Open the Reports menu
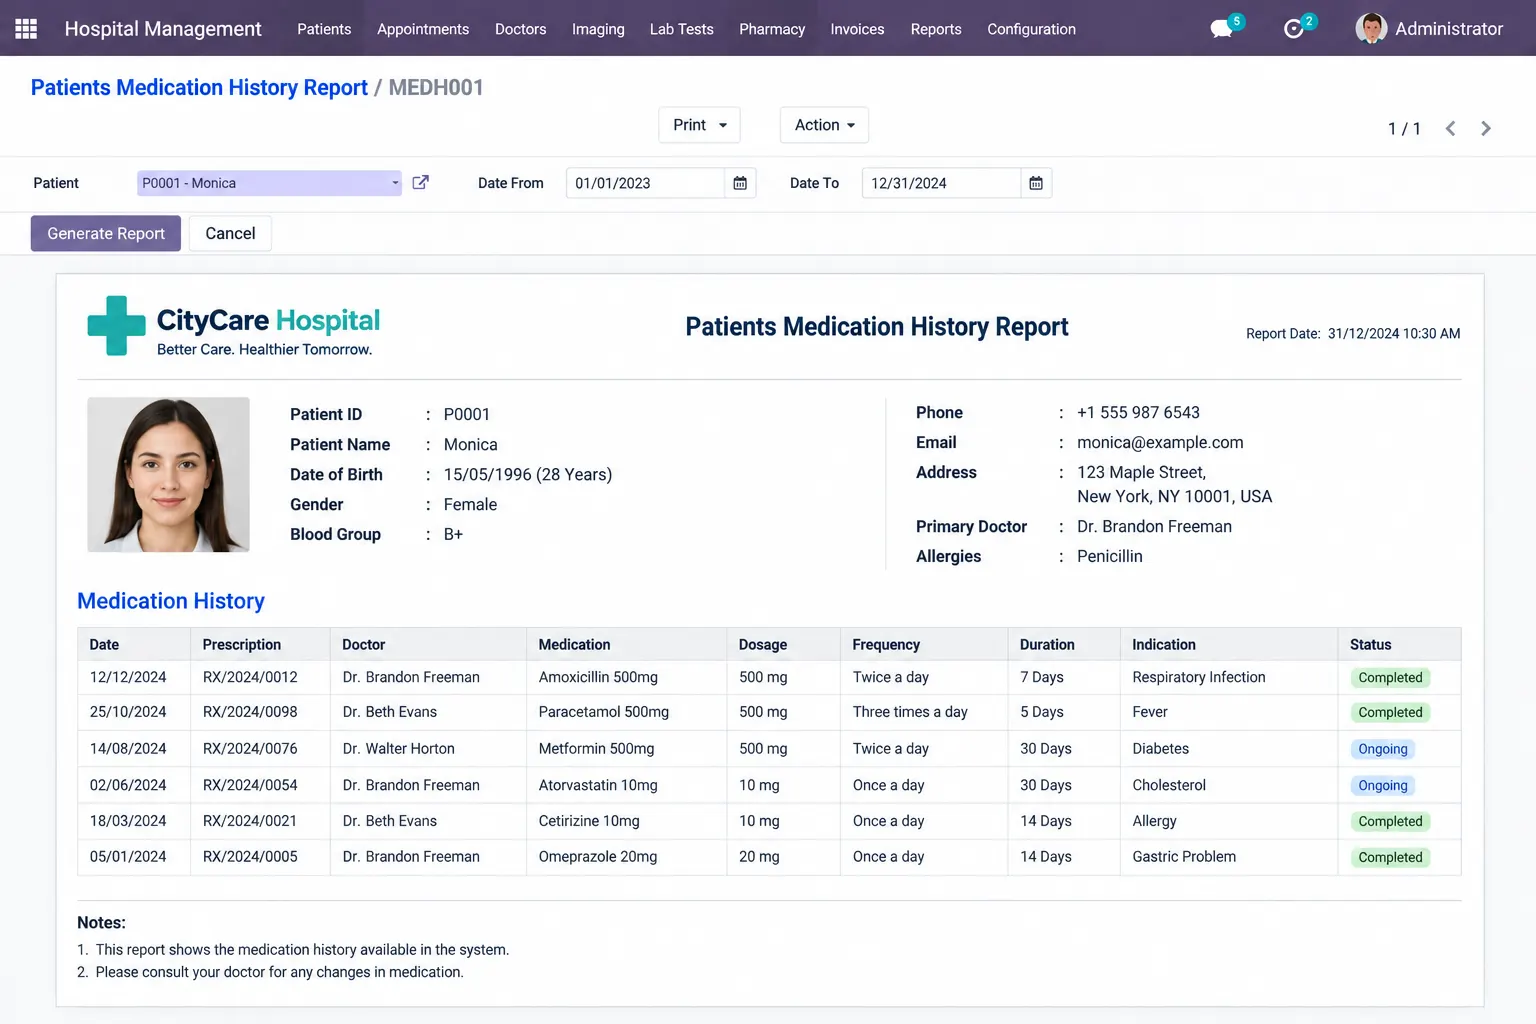Screen dimensions: 1536x1024 936,29
